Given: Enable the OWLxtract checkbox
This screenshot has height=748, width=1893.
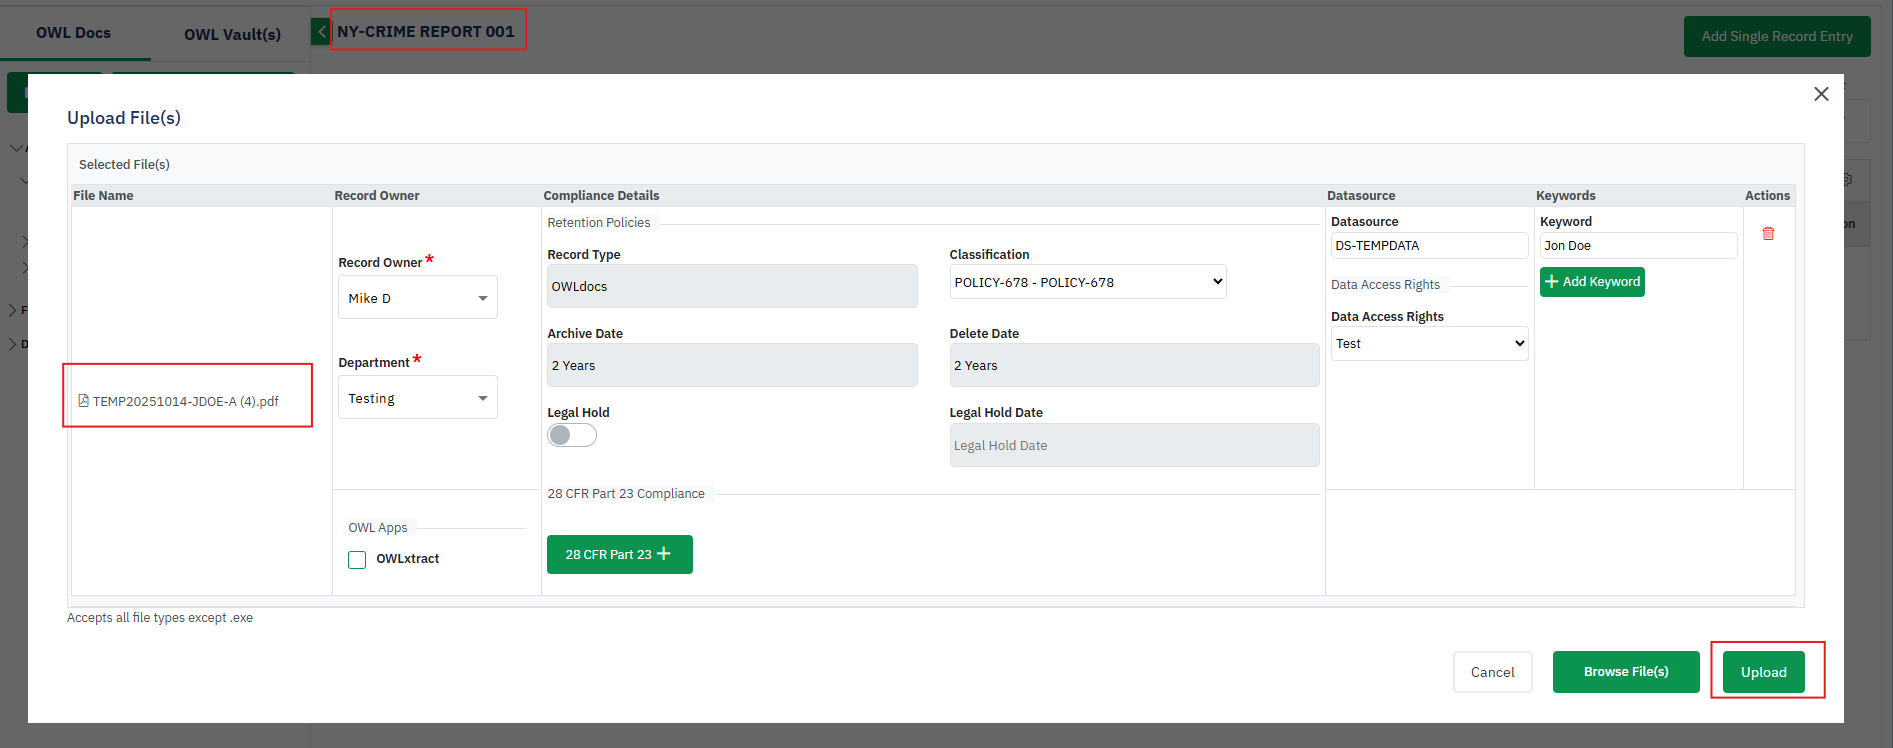Looking at the screenshot, I should click(x=357, y=560).
